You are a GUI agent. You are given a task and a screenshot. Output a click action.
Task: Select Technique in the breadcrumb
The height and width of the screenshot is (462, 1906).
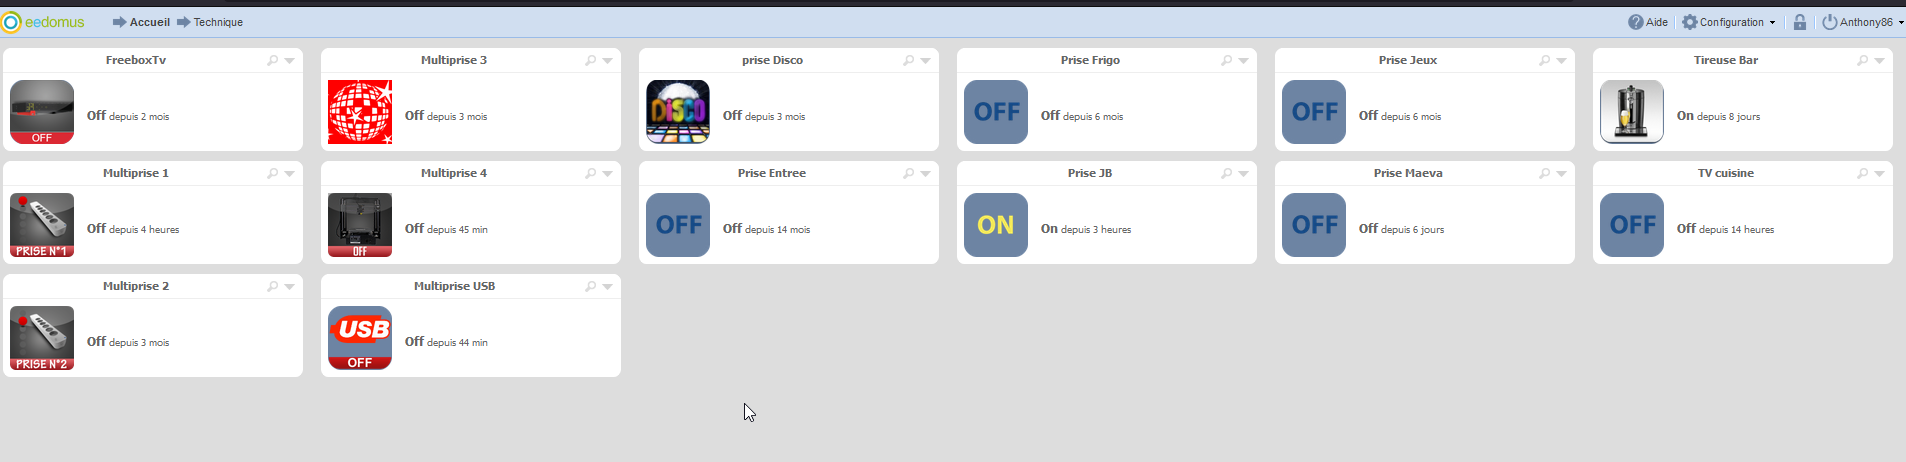pyautogui.click(x=218, y=22)
